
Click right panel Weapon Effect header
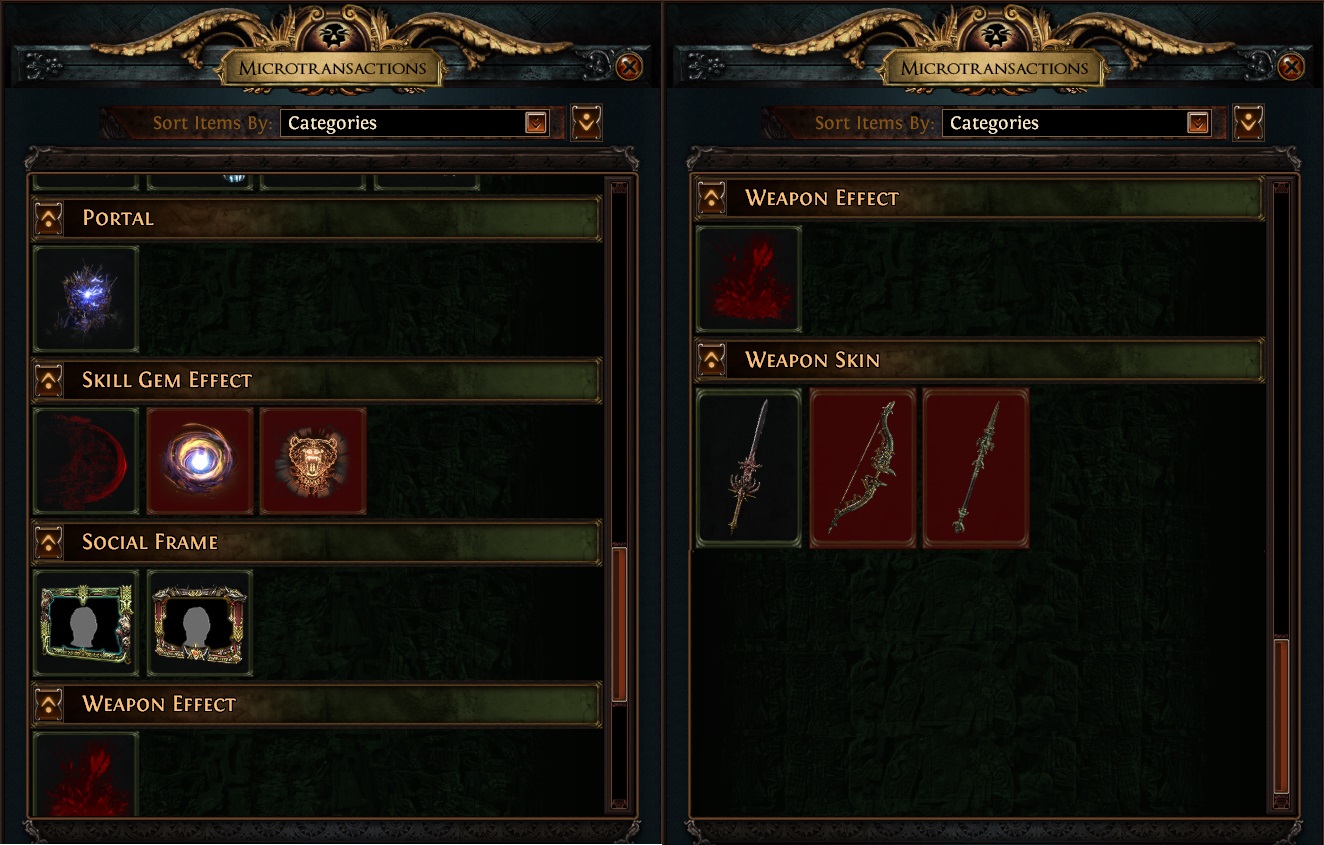point(979,199)
